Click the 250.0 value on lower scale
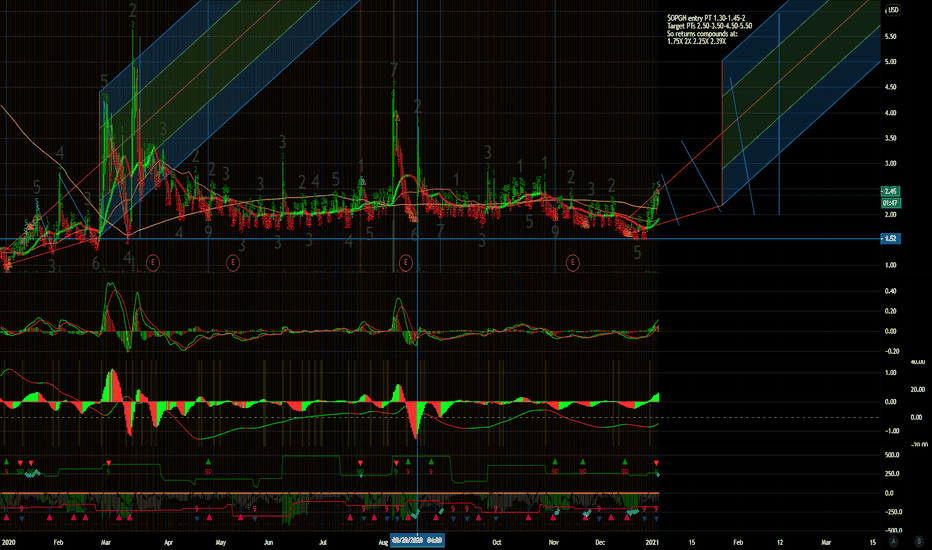 892,474
